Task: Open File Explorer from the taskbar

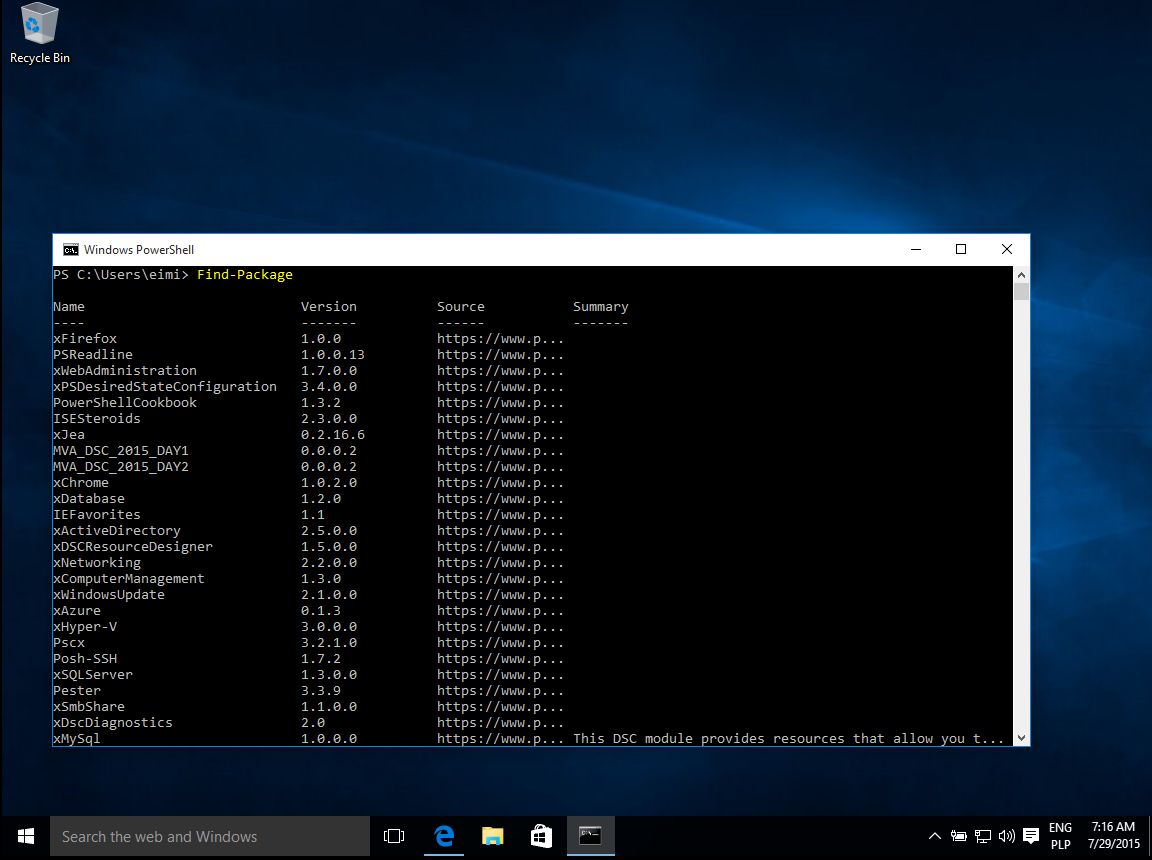Action: point(492,836)
